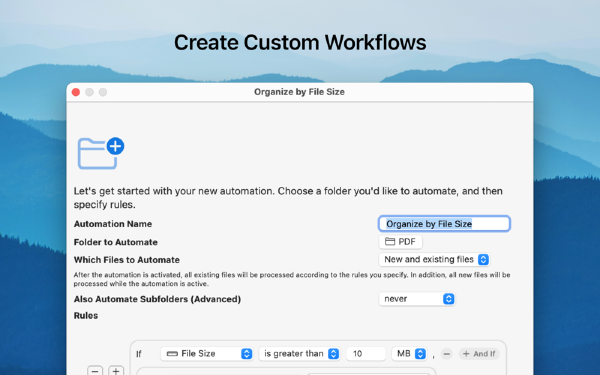Open the 'New and existing files' dropdown
The width and height of the screenshot is (600, 375).
pyautogui.click(x=435, y=259)
